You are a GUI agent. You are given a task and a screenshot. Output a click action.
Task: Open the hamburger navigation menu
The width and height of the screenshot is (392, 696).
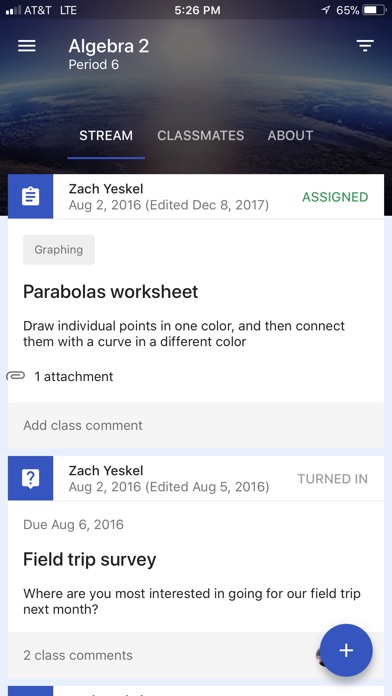click(x=27, y=46)
